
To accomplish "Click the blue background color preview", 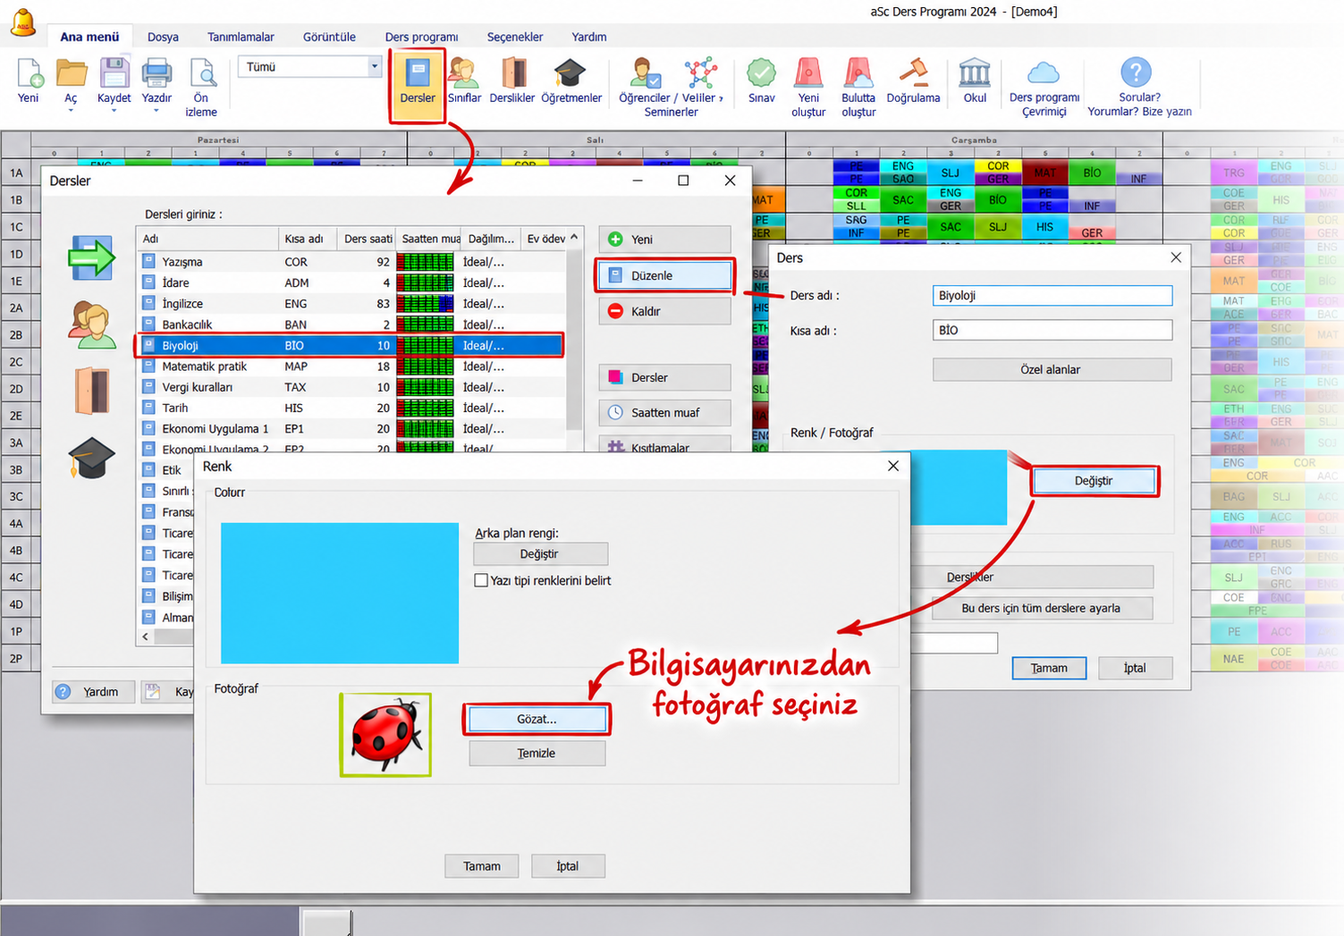I will [x=340, y=593].
